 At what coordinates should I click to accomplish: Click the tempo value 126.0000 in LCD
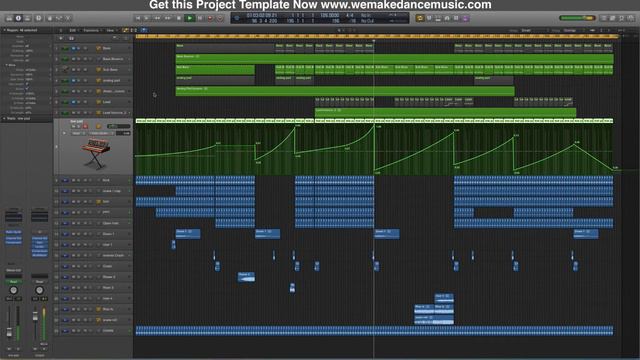click(x=329, y=16)
